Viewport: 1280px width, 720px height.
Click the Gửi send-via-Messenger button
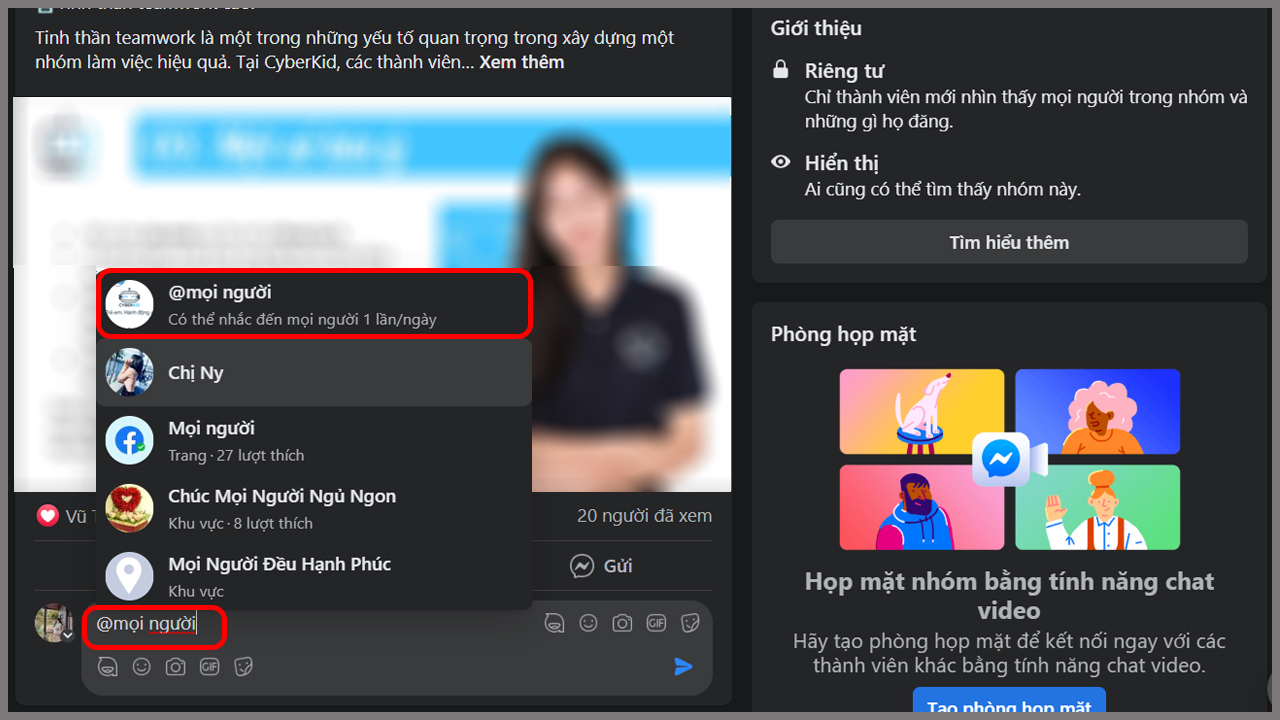coord(601,566)
